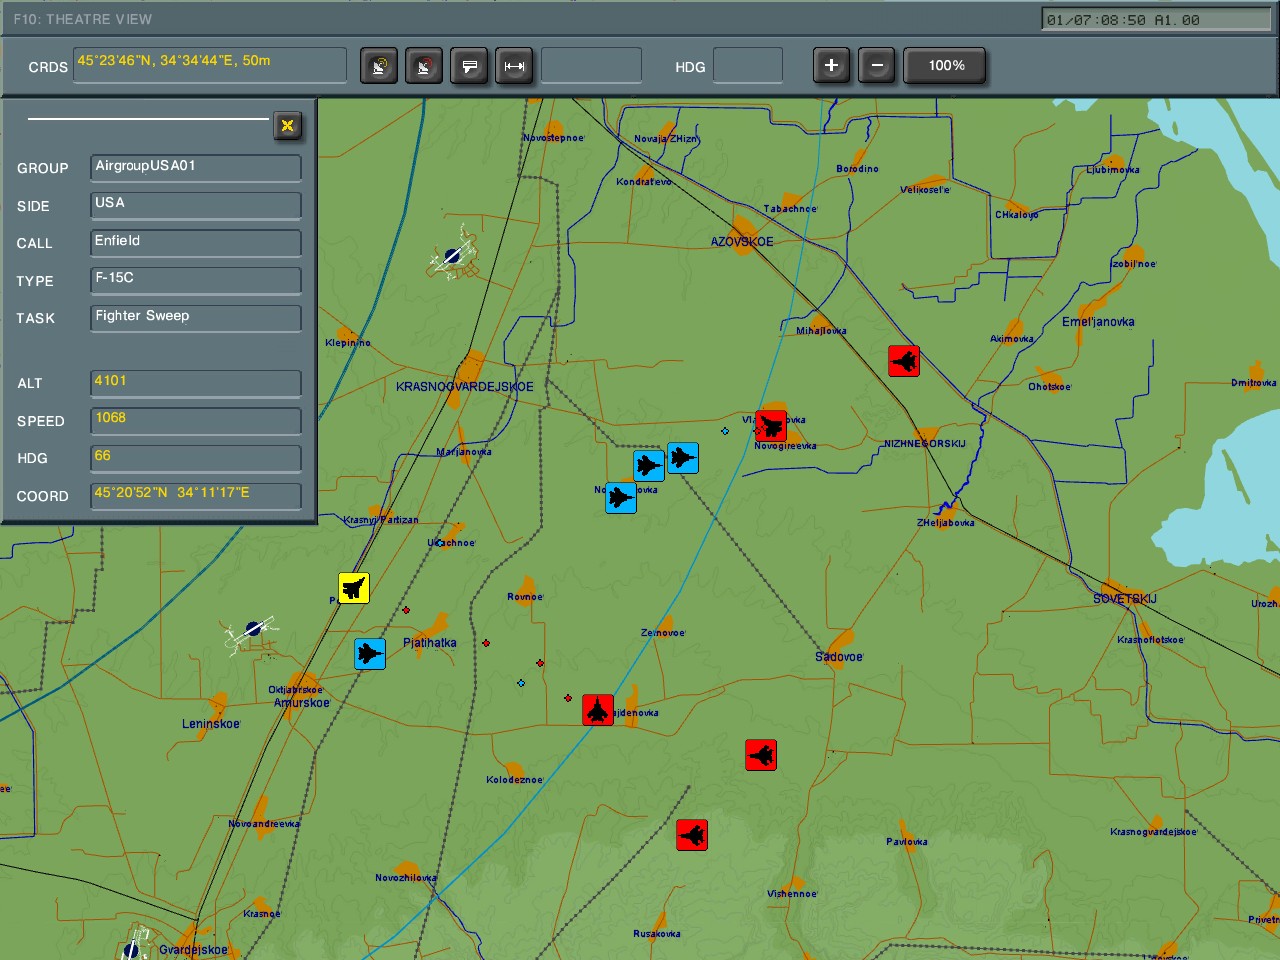Select the westernmost blue aircraft of the trio
Image resolution: width=1280 pixels, height=960 pixels.
pyautogui.click(x=621, y=497)
